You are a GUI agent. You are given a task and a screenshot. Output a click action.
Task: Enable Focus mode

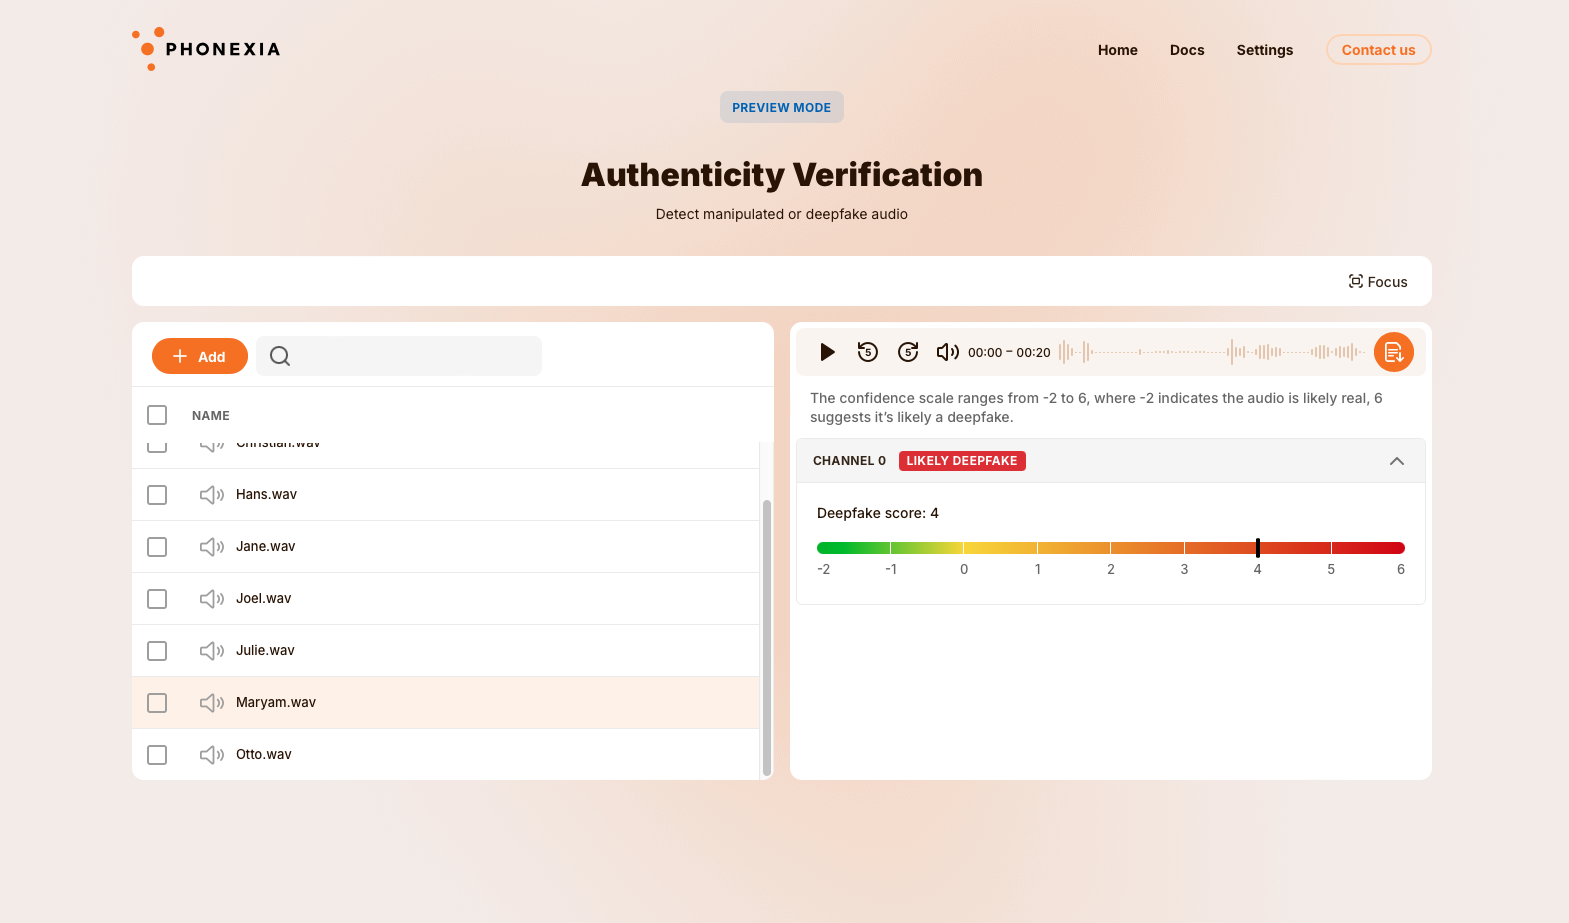pos(1378,282)
